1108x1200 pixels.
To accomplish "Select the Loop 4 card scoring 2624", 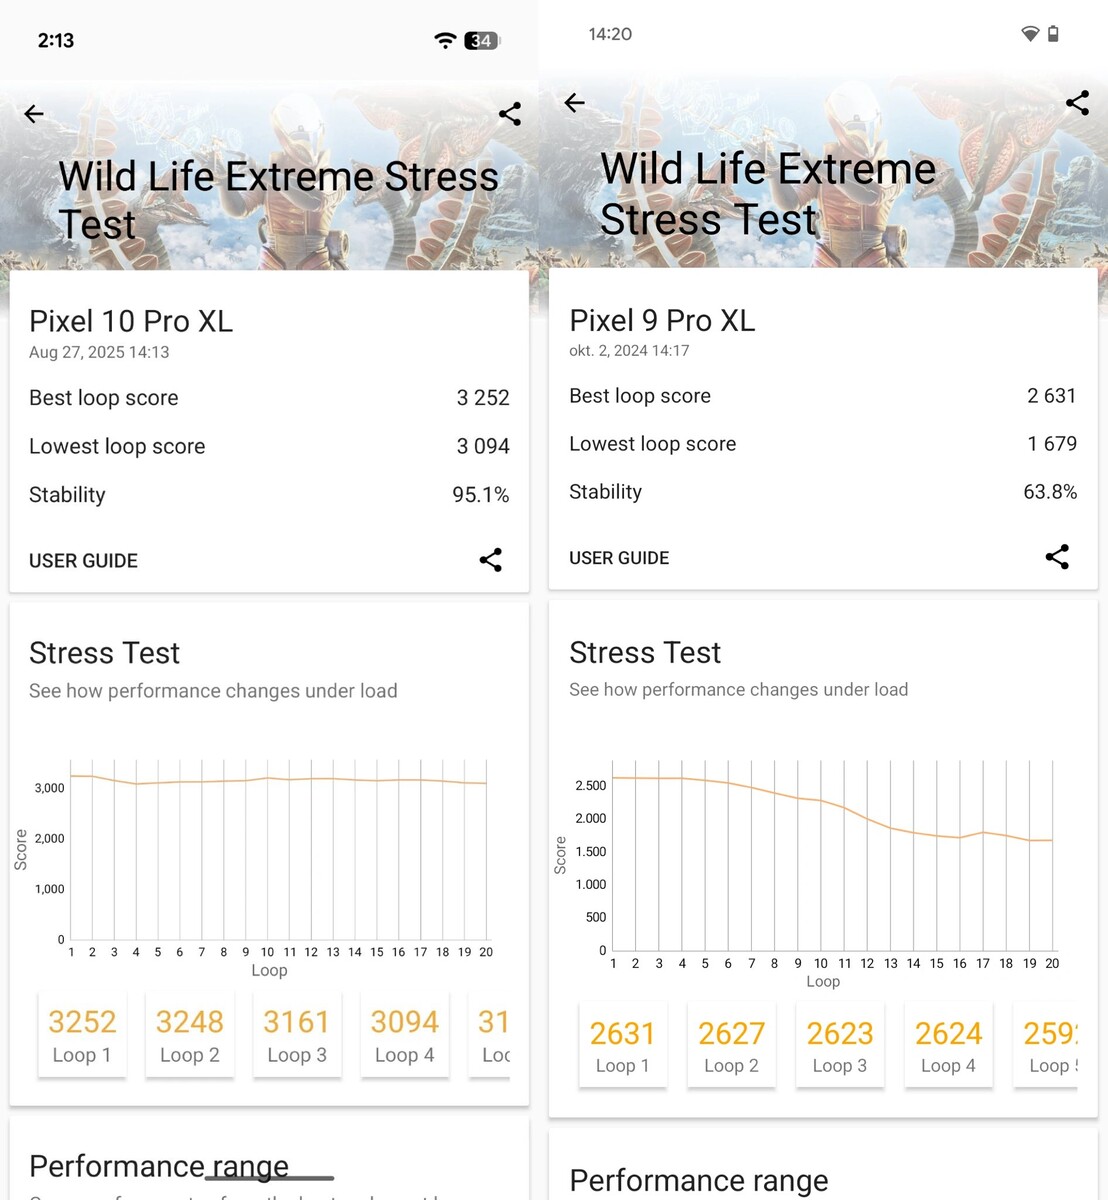I will click(x=948, y=1046).
